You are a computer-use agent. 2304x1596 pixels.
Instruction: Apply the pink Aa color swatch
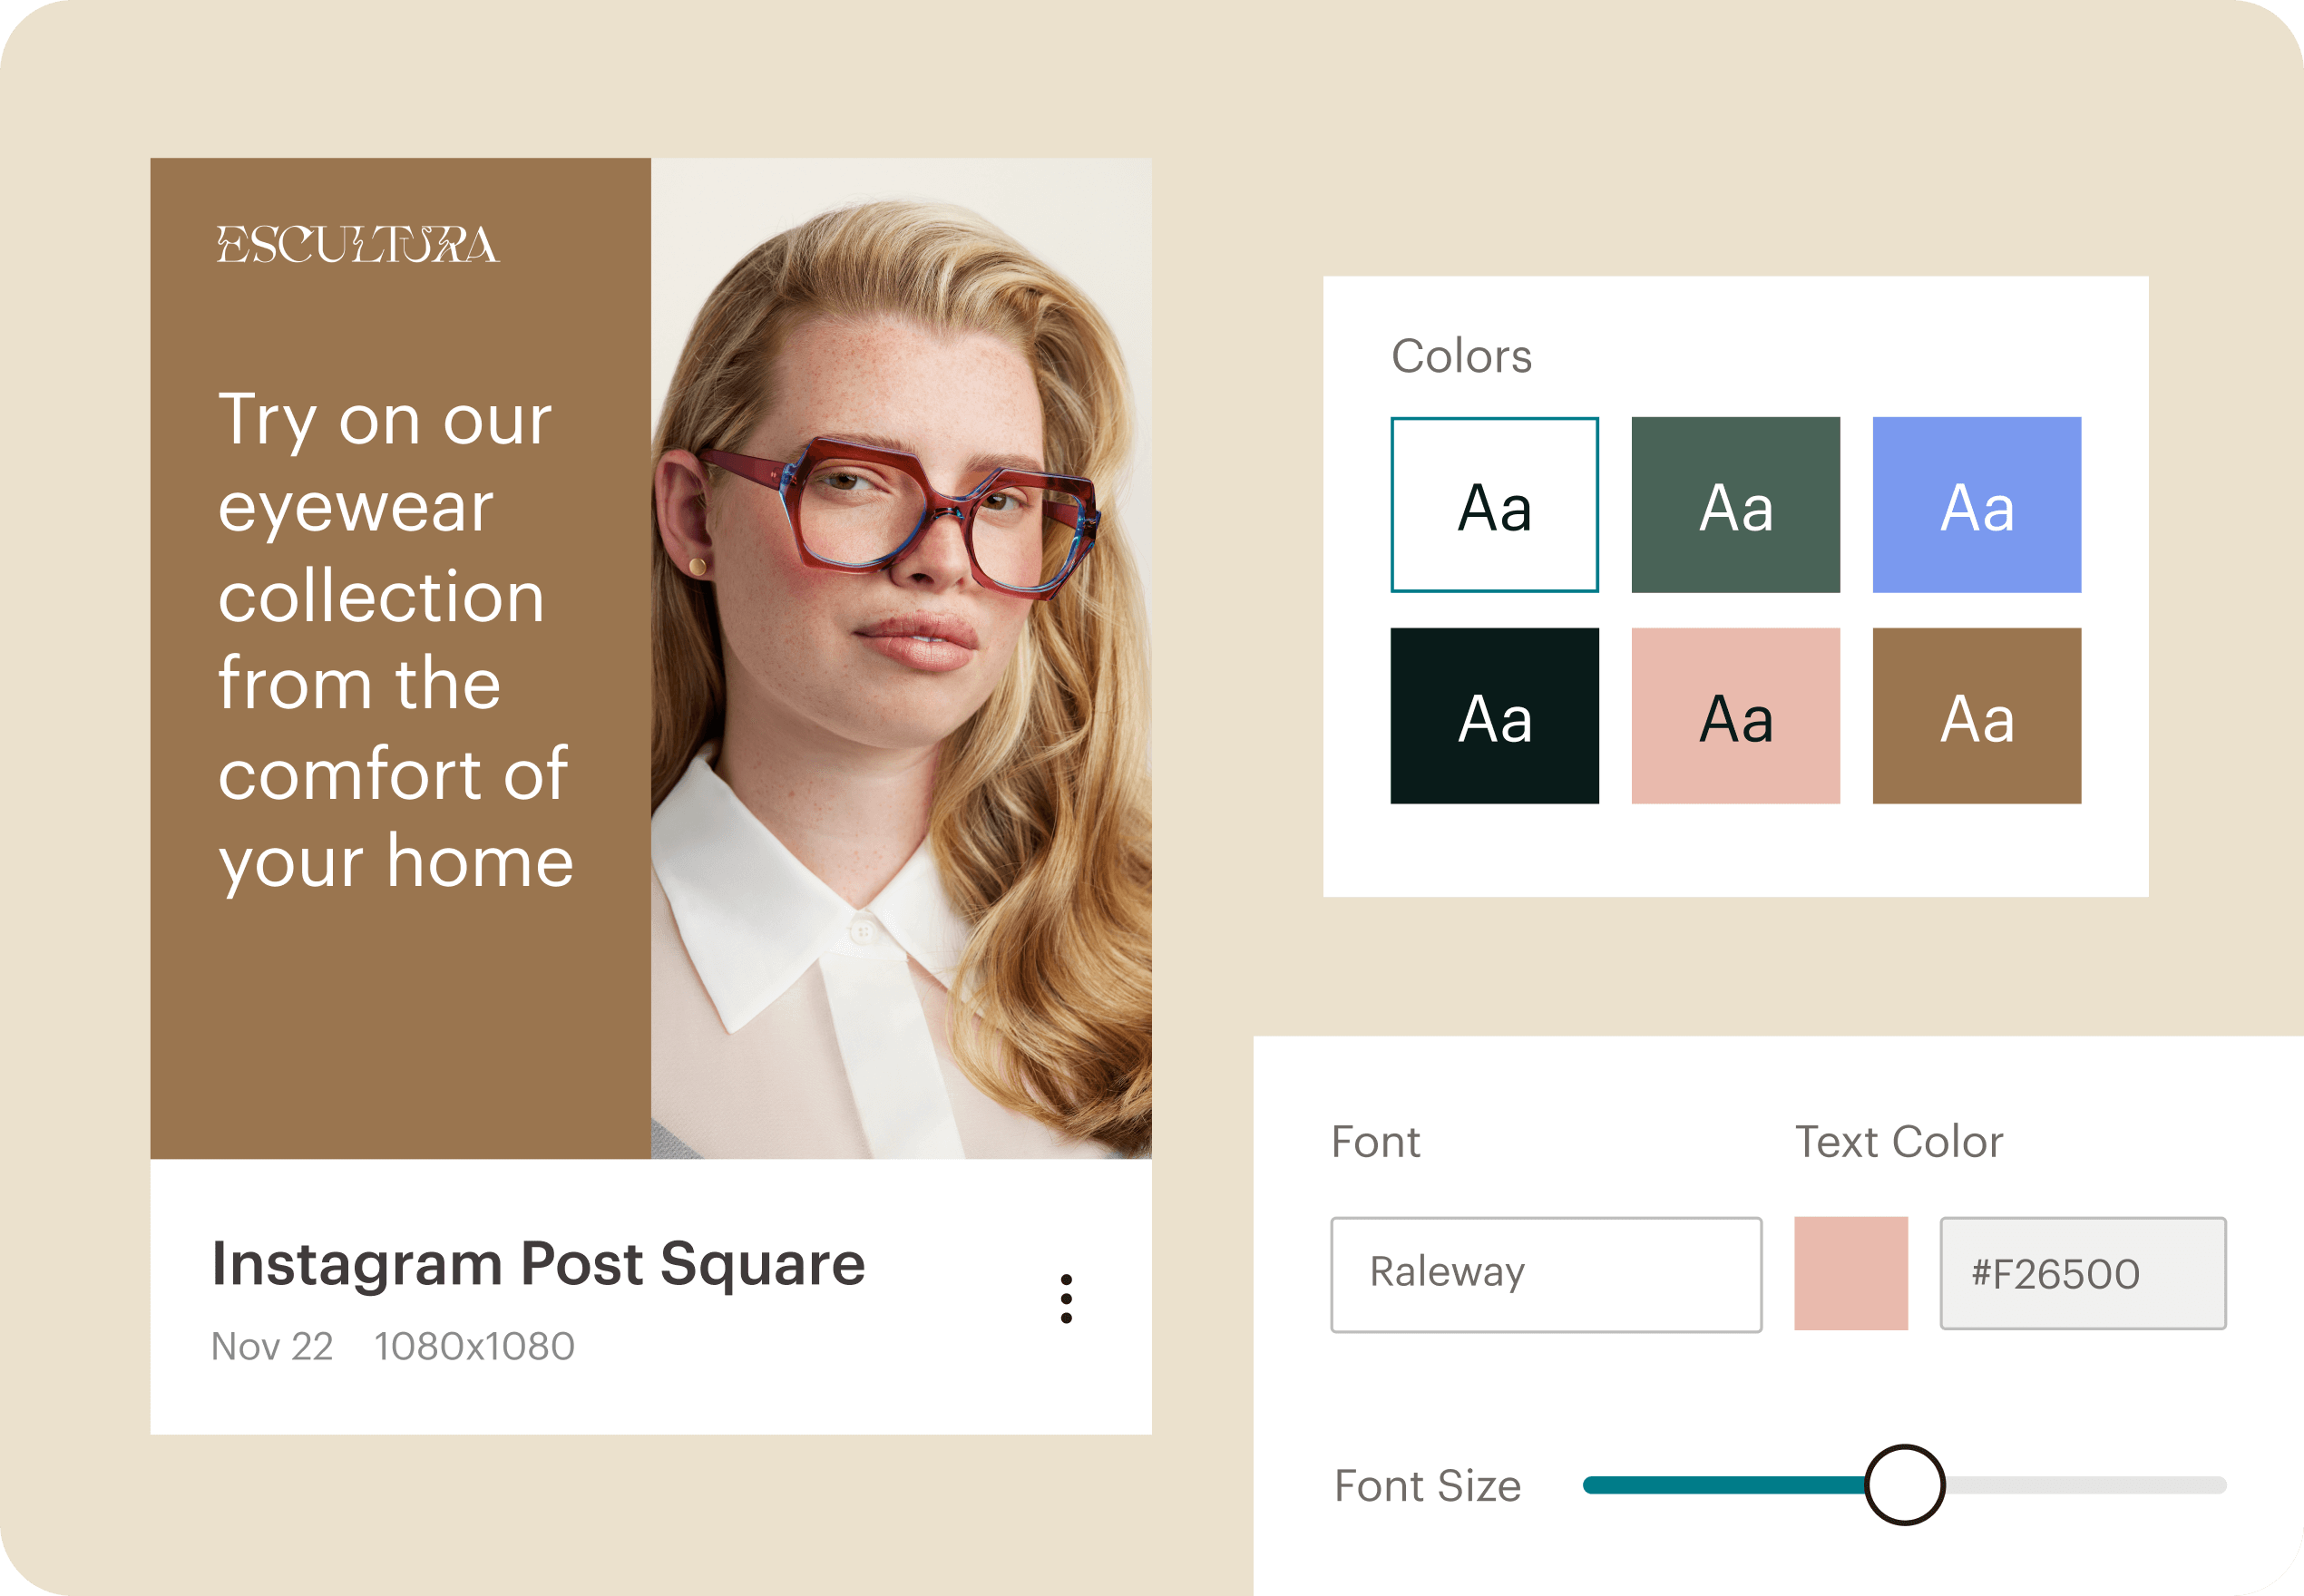click(1735, 716)
